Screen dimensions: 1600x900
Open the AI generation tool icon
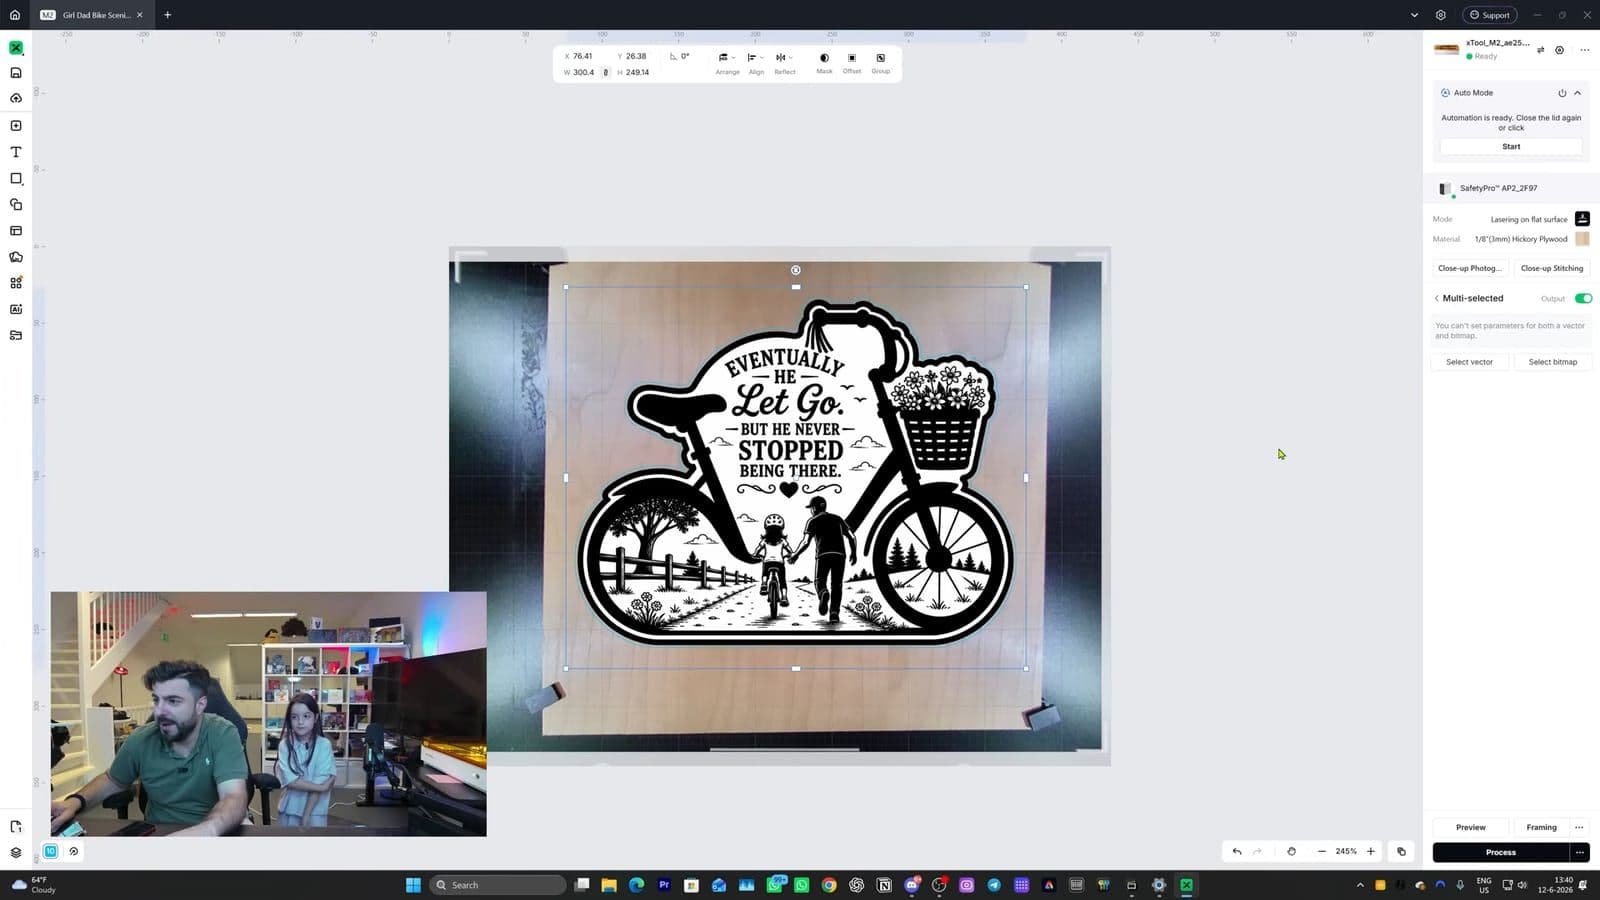(x=16, y=309)
